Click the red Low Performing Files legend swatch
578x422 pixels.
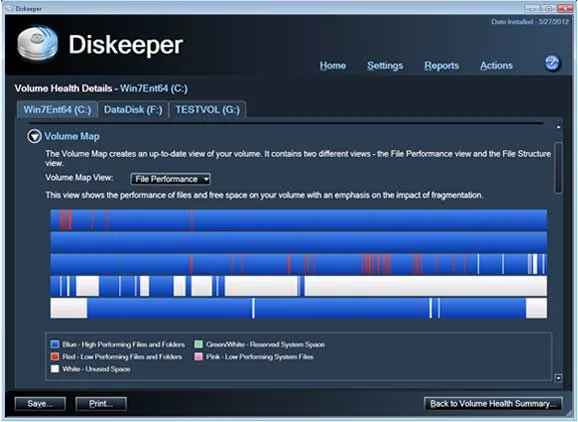pos(55,356)
